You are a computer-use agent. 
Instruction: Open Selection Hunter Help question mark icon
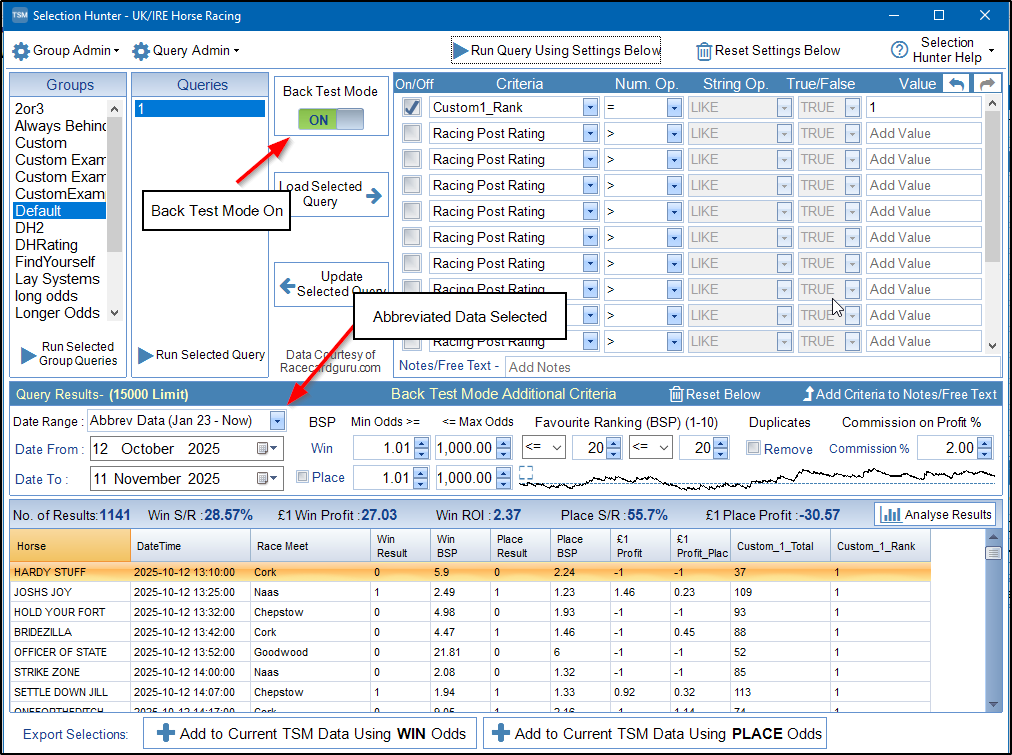899,50
